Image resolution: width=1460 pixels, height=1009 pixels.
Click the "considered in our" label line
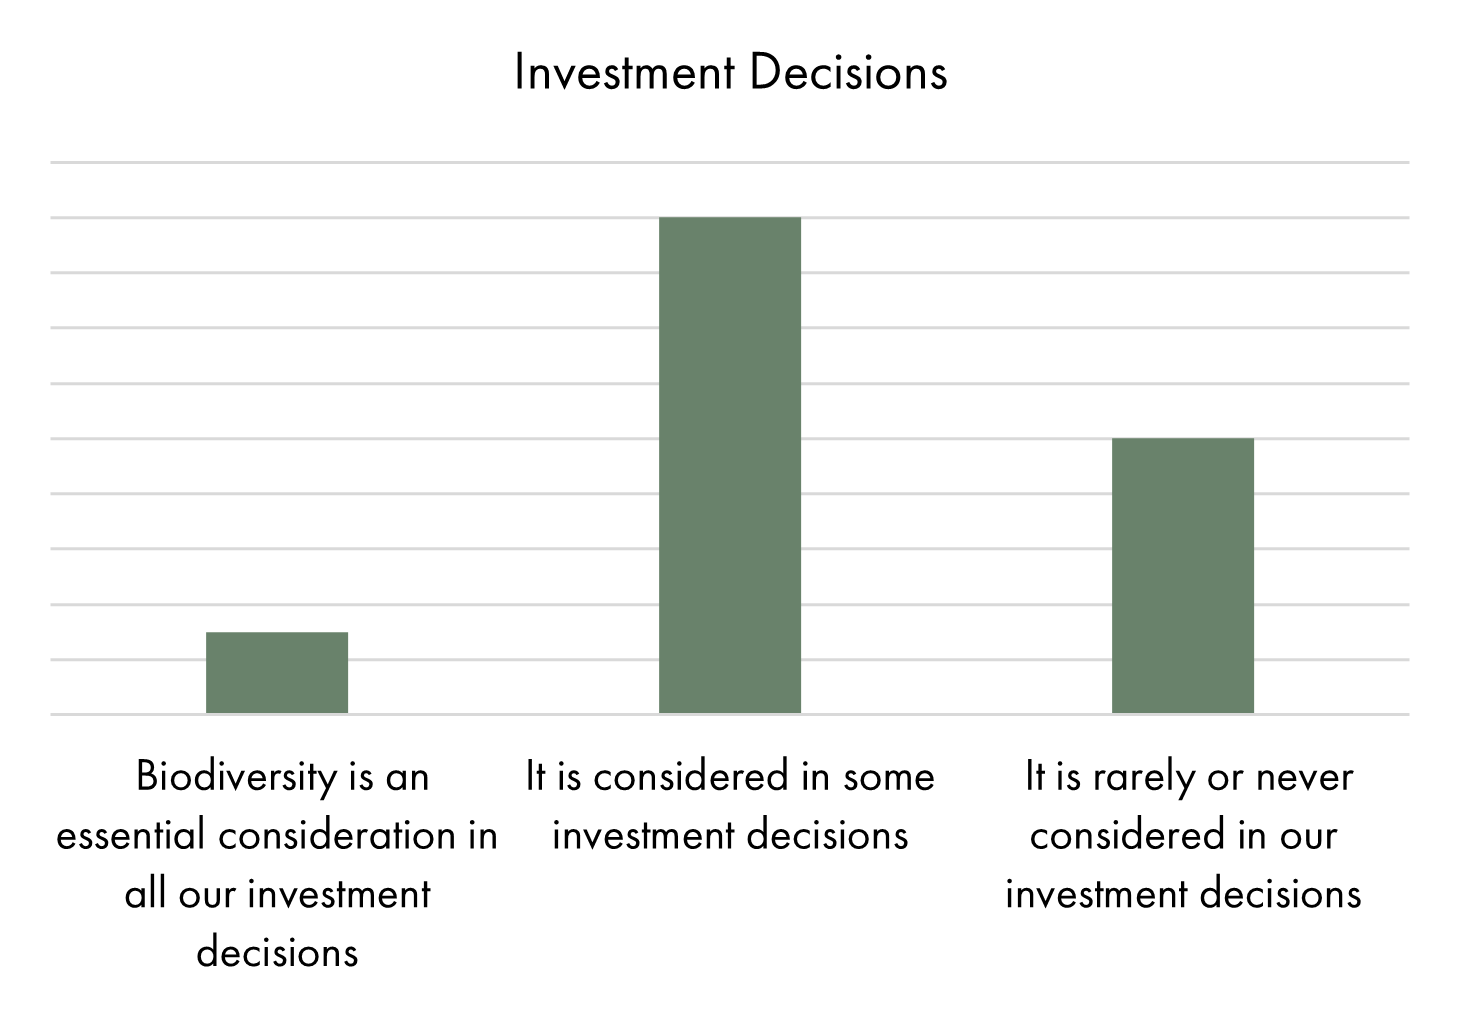(1183, 835)
